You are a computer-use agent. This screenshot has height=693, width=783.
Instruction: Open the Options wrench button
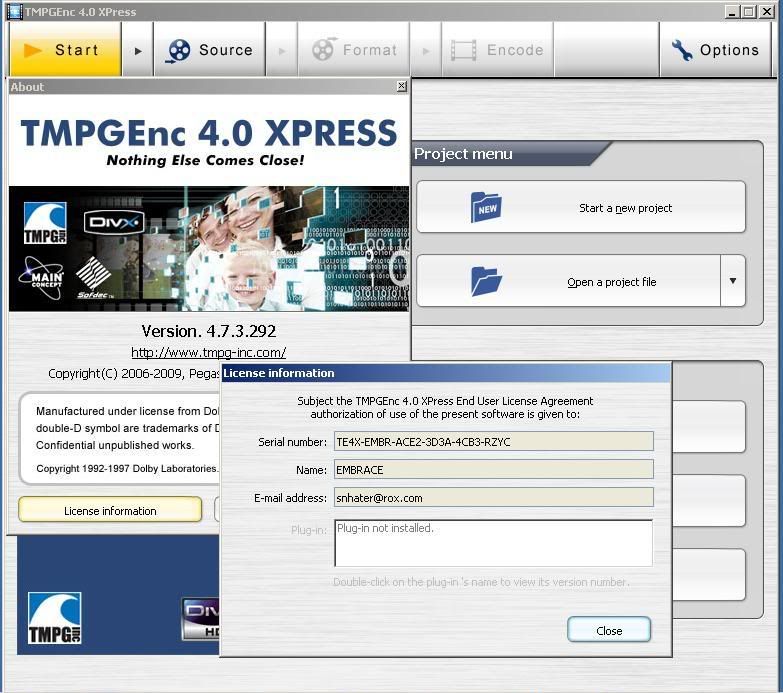(x=715, y=50)
